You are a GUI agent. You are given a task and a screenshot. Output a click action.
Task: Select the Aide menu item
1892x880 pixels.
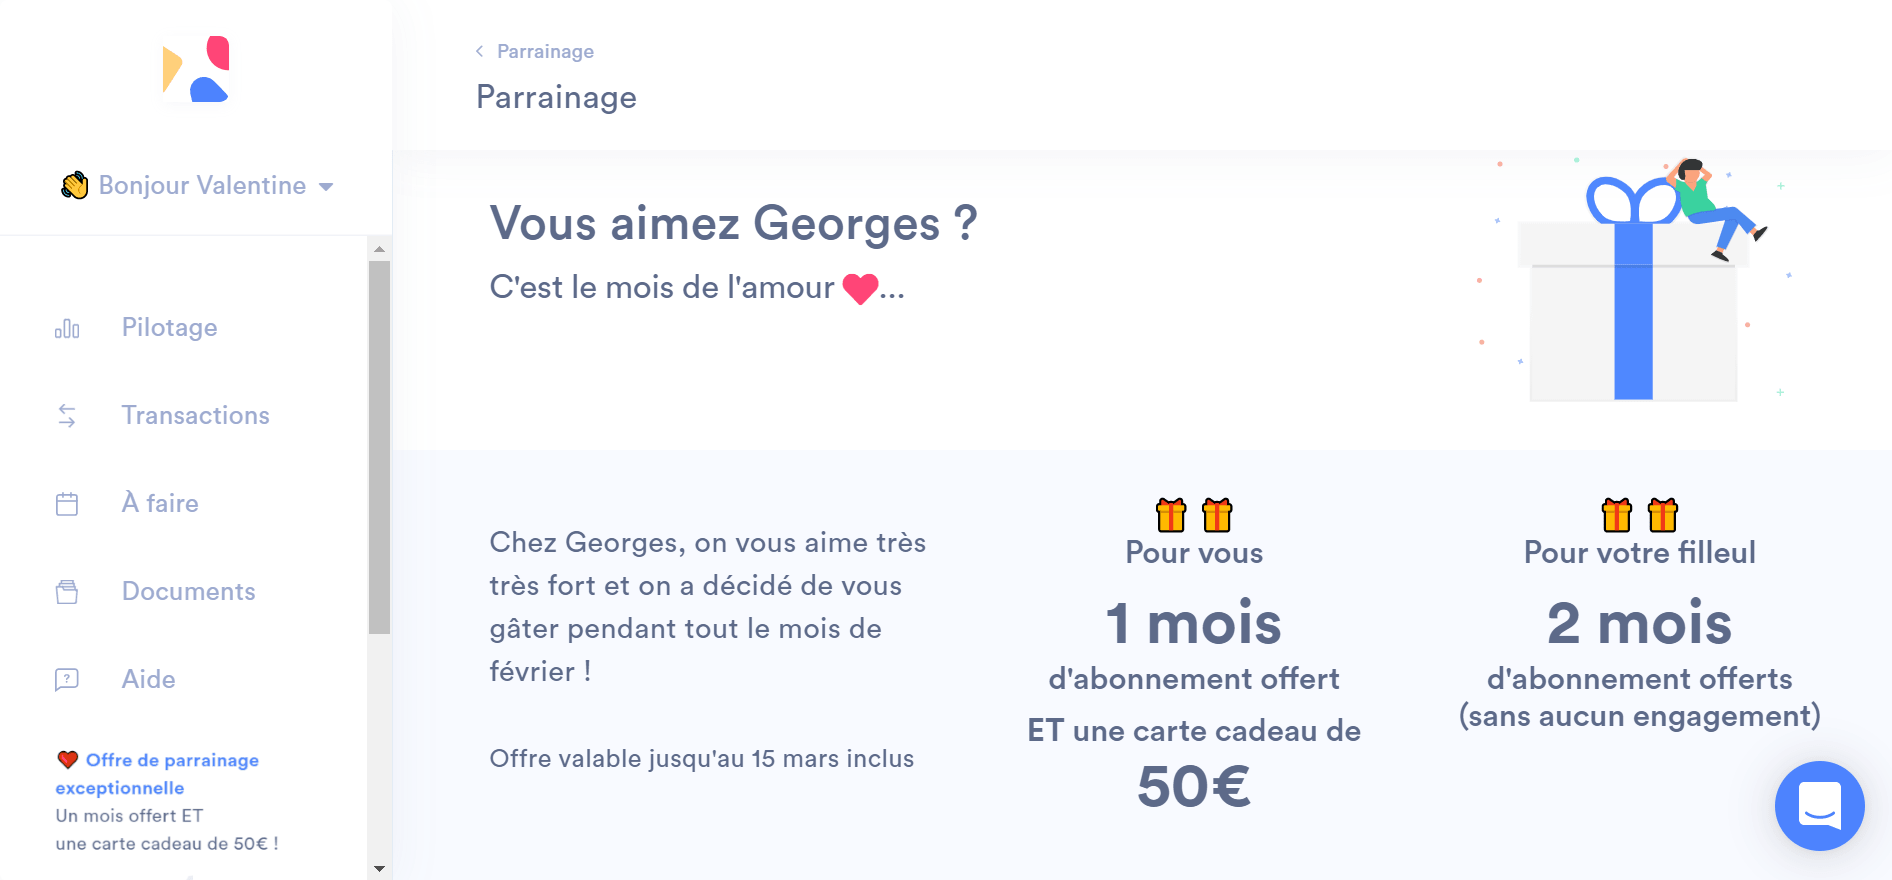pos(148,680)
